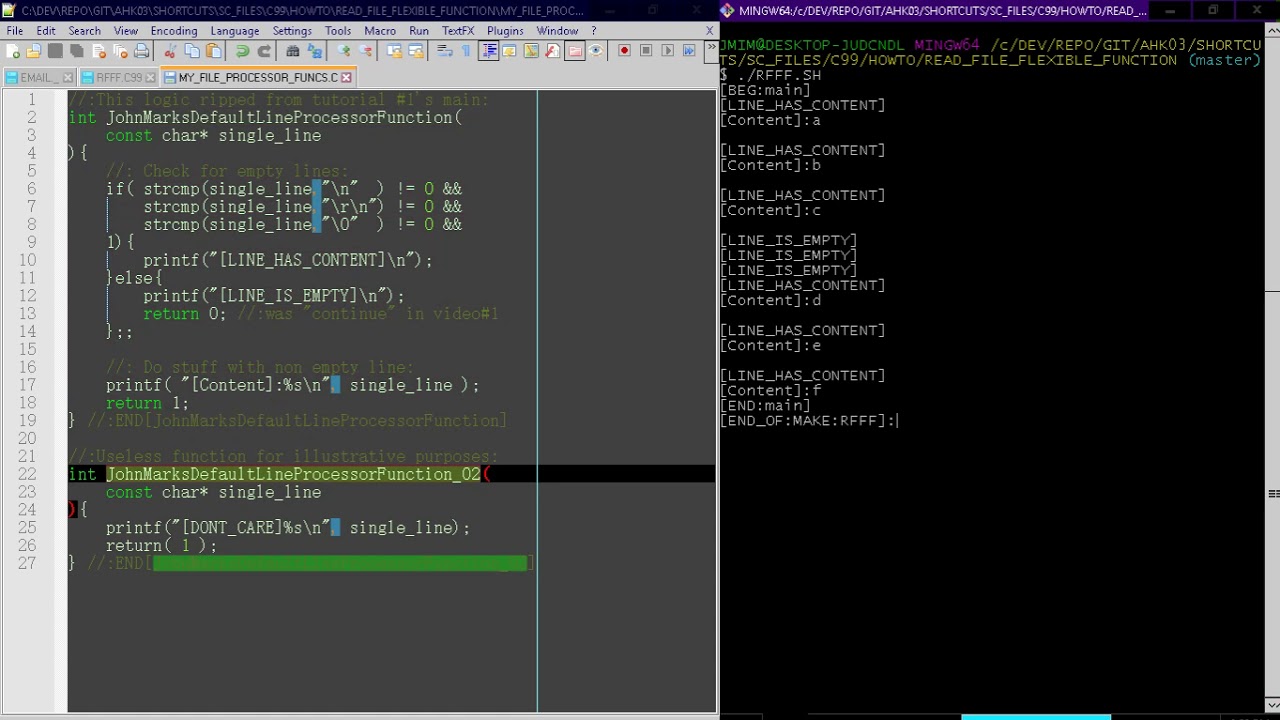The image size is (1280, 720).
Task: Open the Replace toolbar icon
Action: [315, 51]
